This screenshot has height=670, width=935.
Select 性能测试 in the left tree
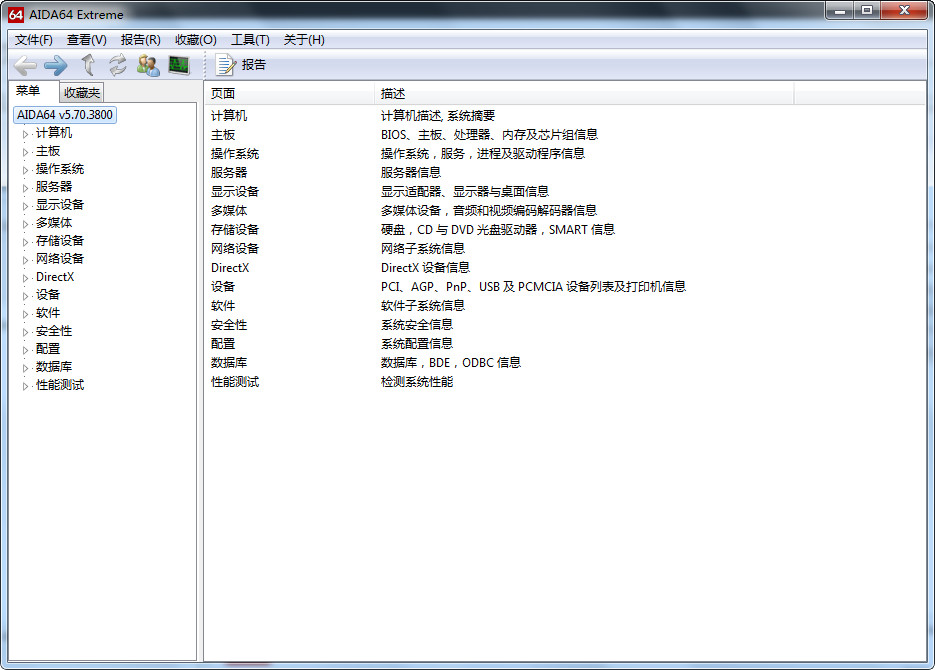(x=60, y=384)
